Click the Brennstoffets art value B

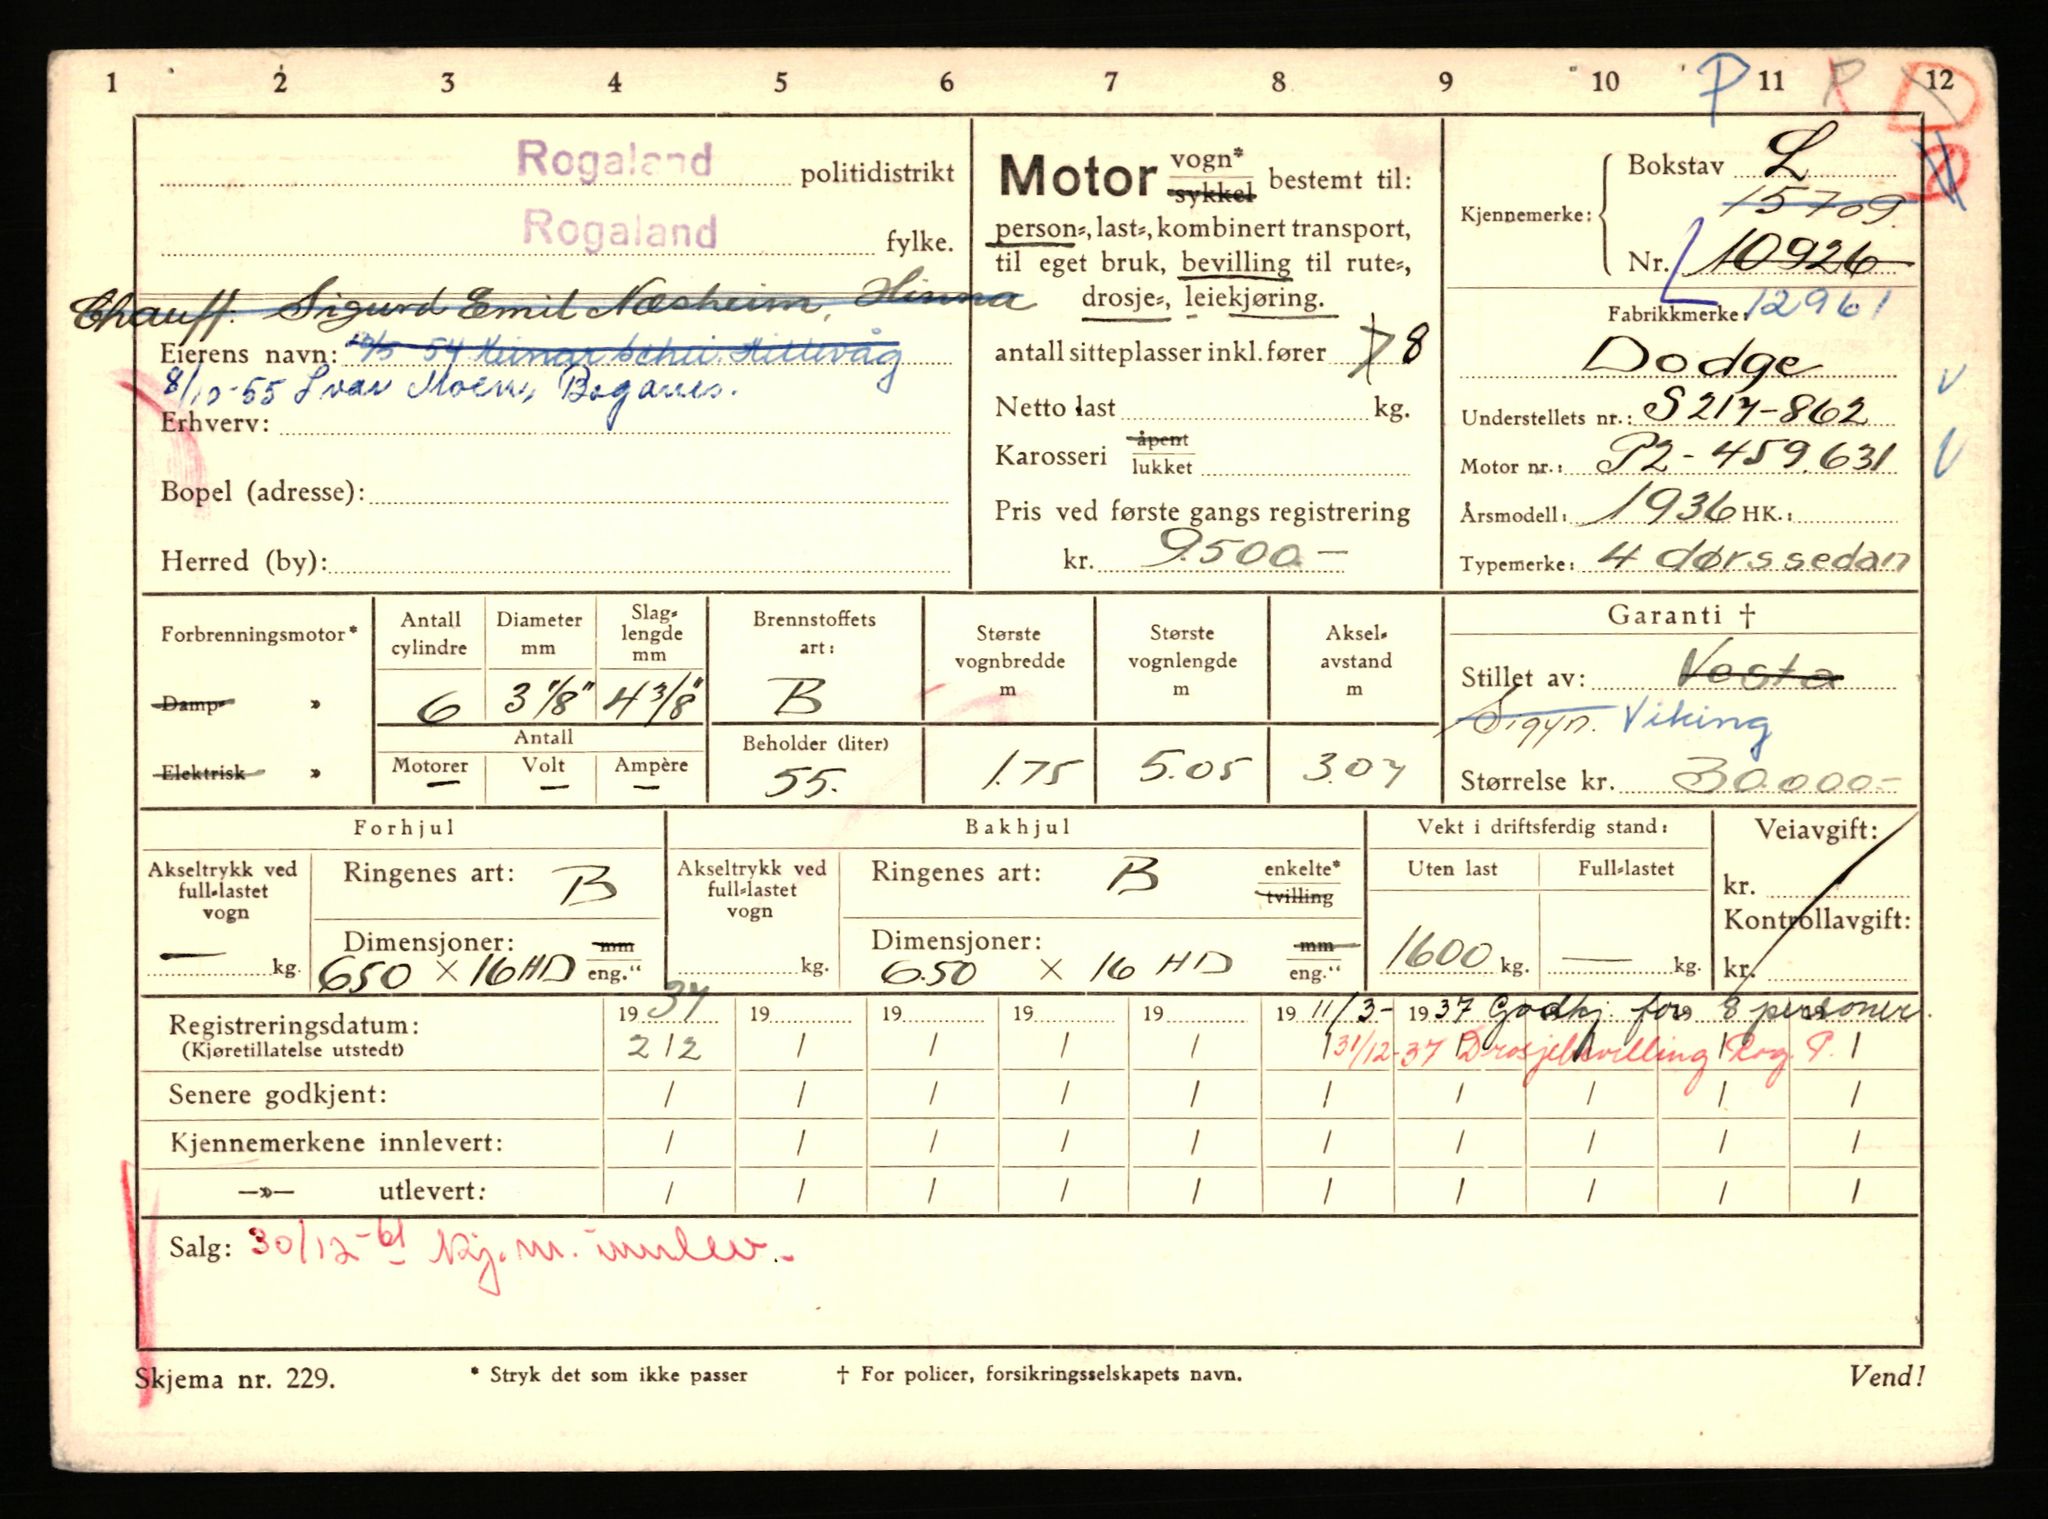click(799, 696)
